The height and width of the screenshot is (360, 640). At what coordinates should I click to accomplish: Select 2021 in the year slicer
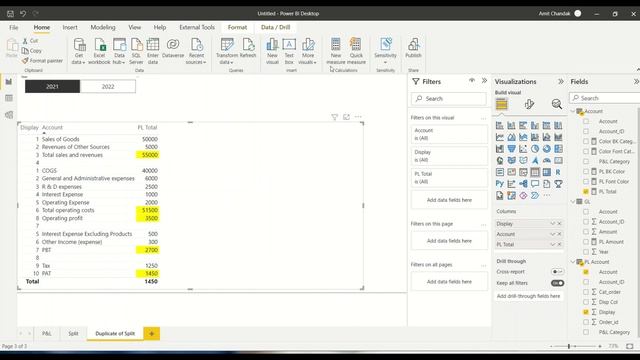tap(52, 87)
